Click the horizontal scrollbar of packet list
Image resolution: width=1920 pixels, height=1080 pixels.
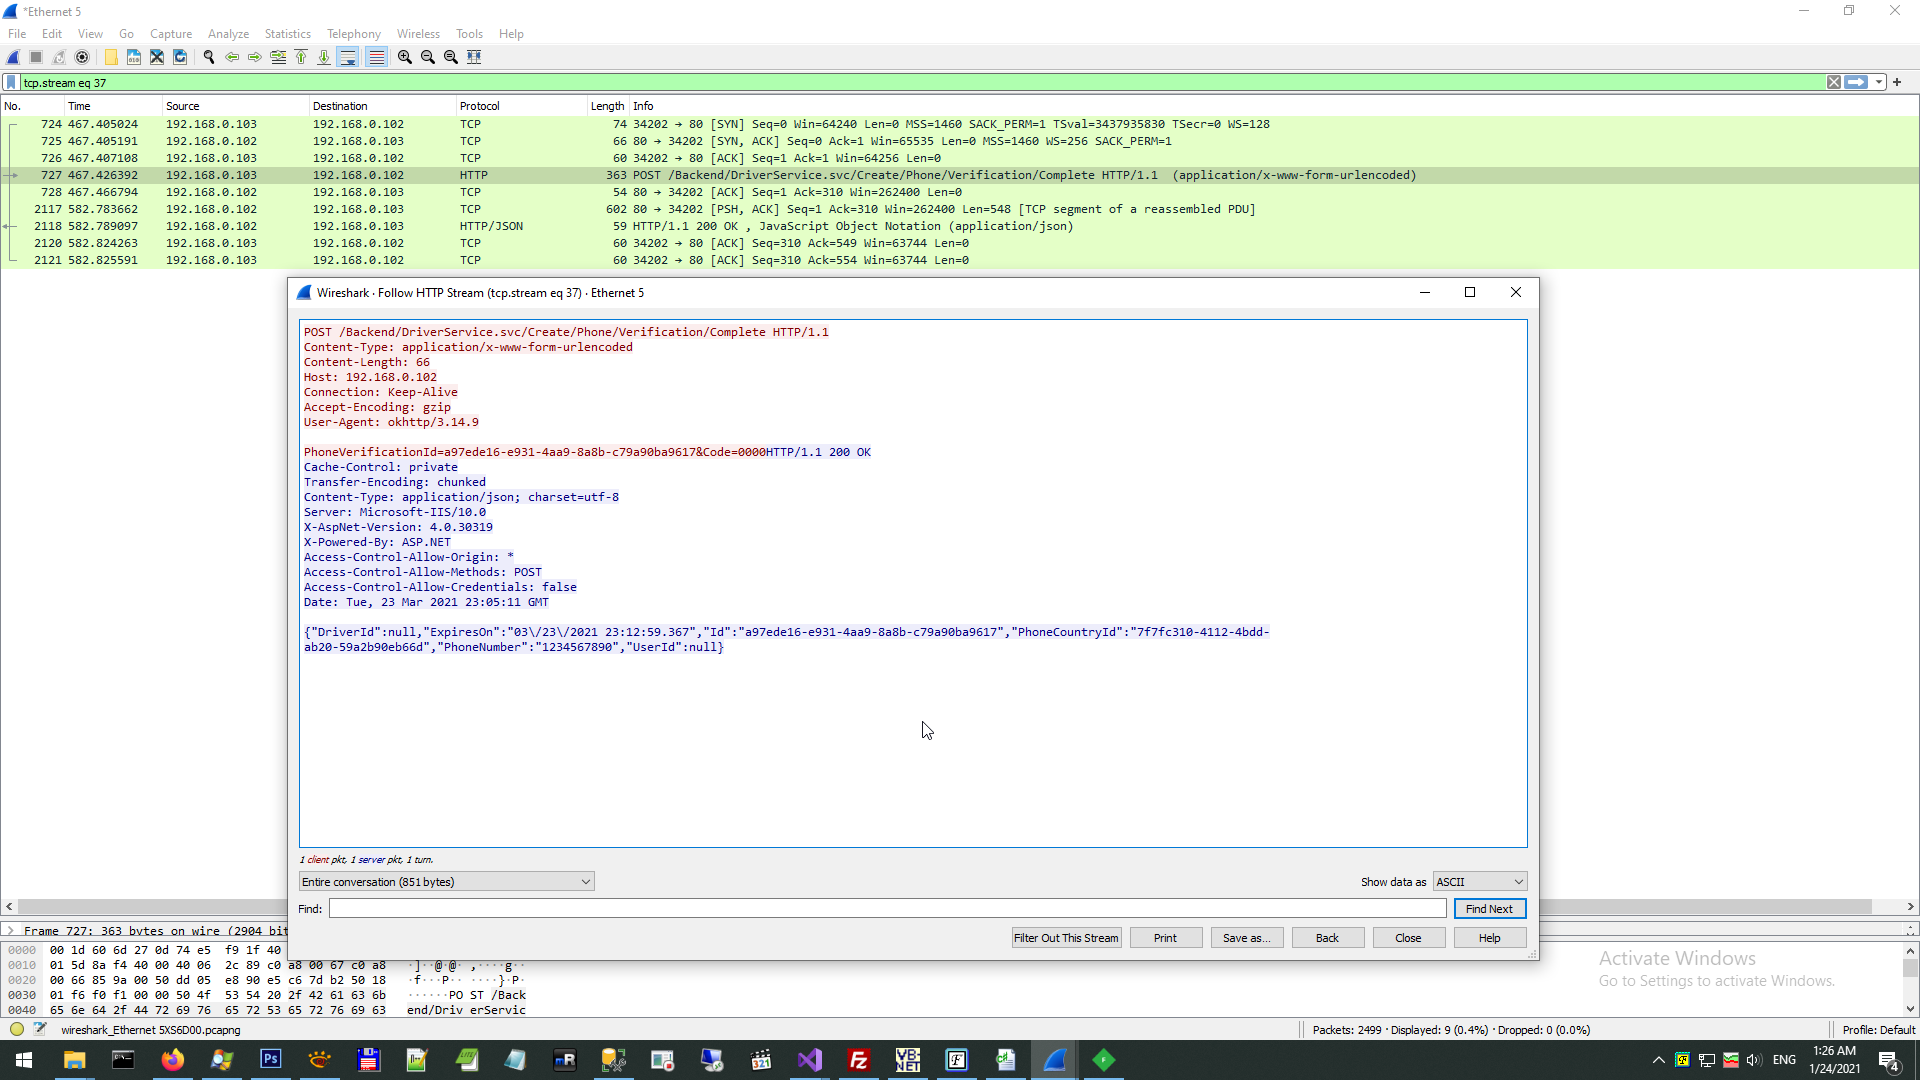[150, 907]
